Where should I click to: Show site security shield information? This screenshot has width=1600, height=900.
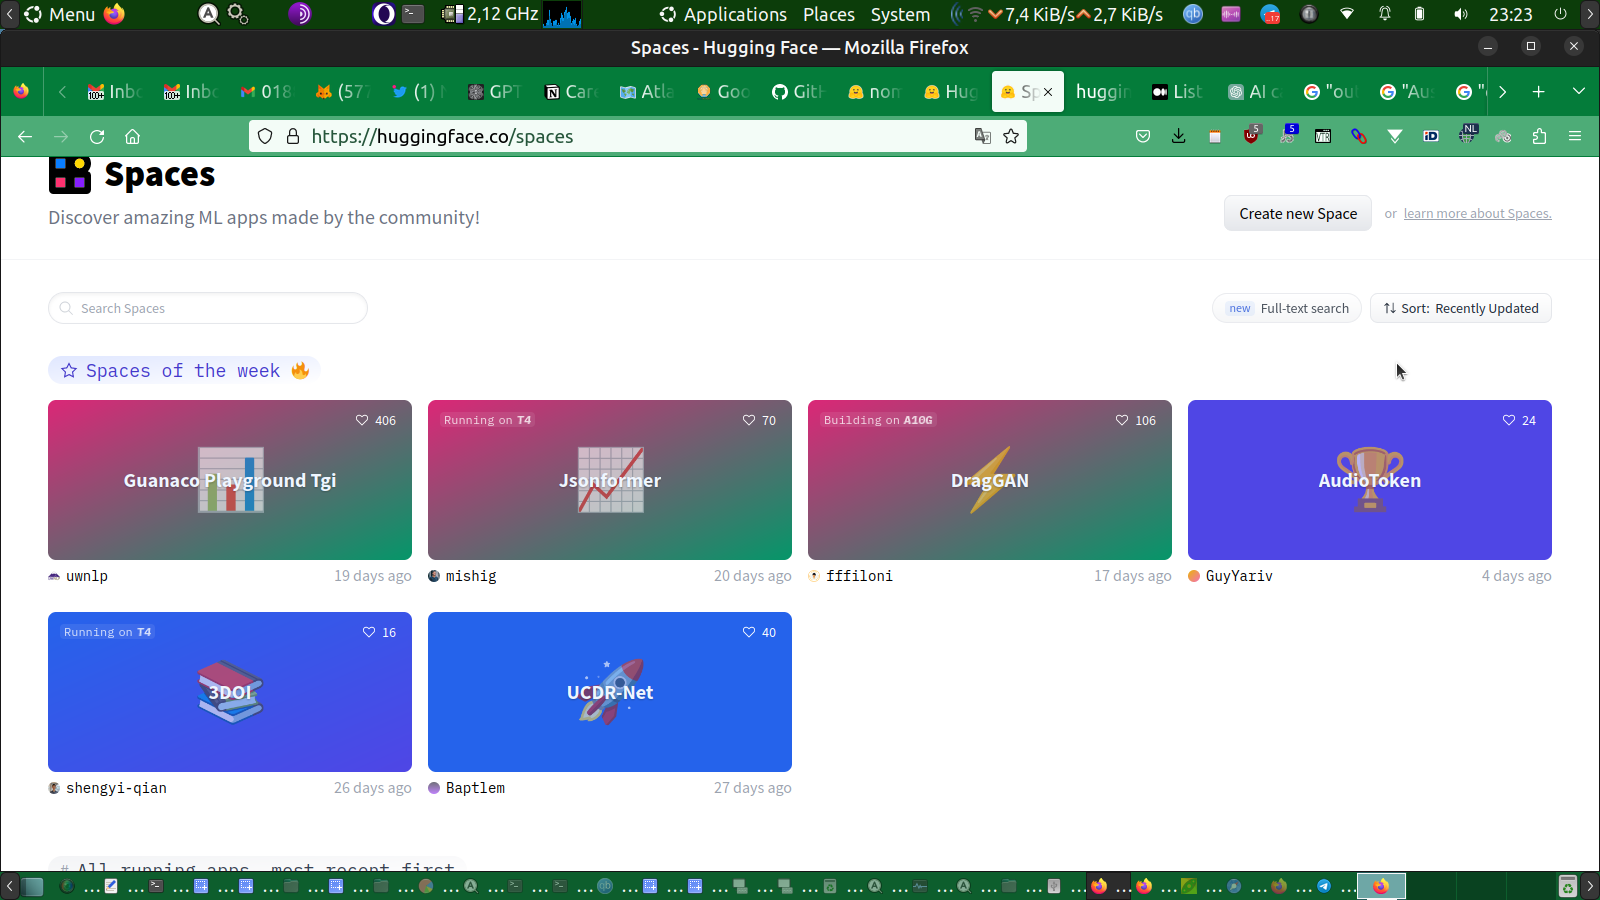pos(265,136)
